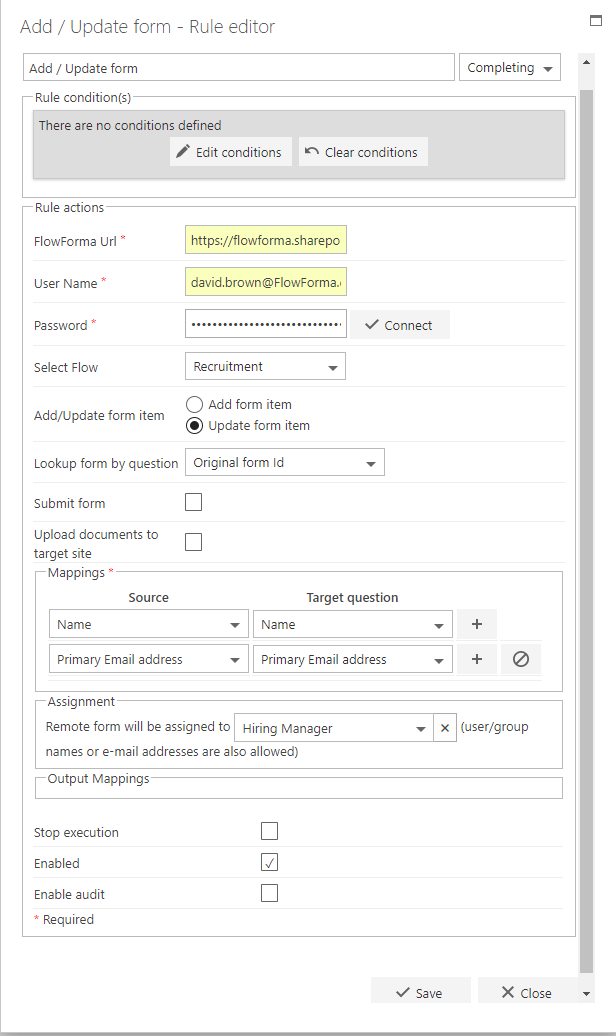Click the Connect button
The image size is (616, 1036).
[400, 325]
